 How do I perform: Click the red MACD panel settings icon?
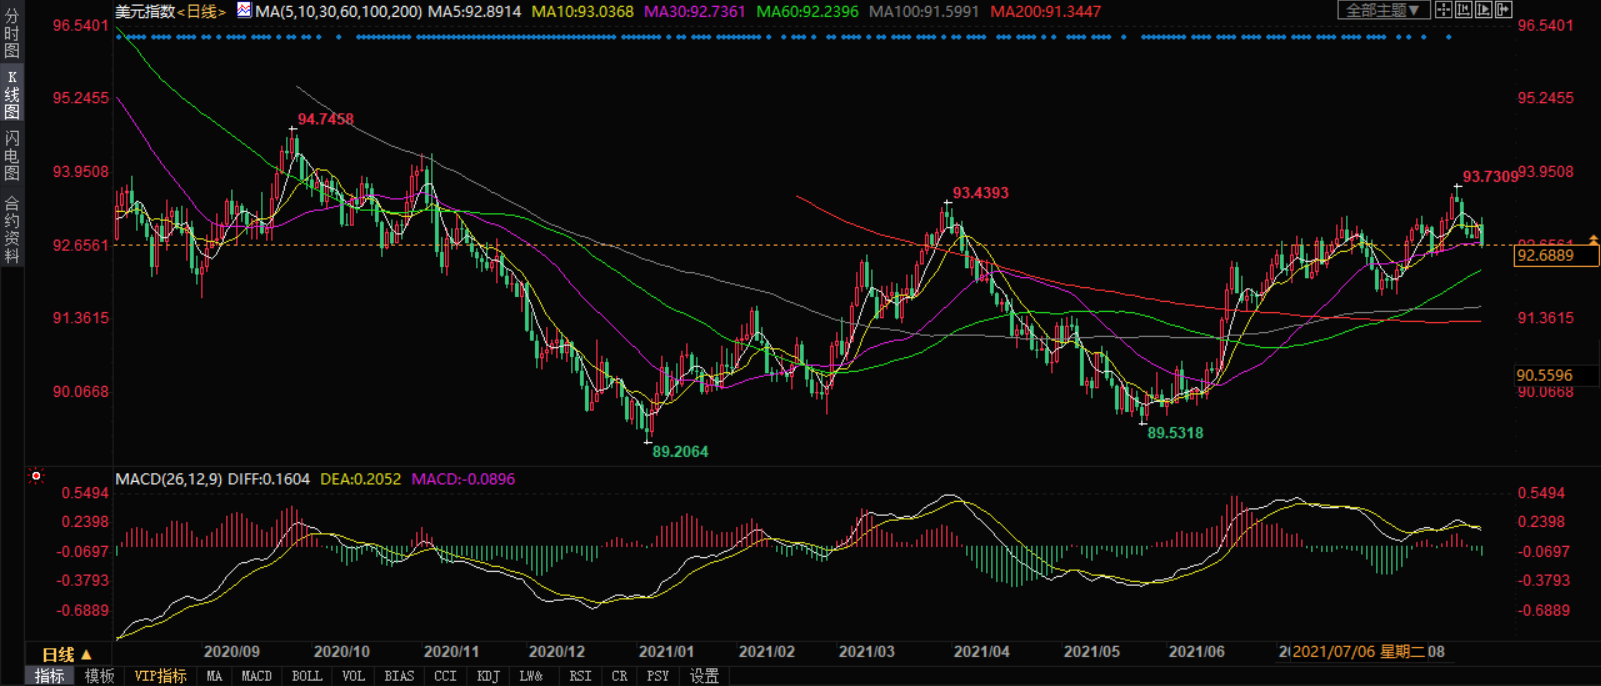pyautogui.click(x=36, y=476)
